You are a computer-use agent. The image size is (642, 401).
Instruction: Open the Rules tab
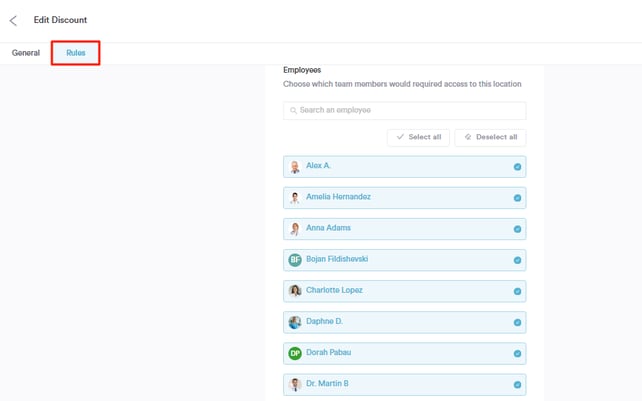click(x=76, y=53)
